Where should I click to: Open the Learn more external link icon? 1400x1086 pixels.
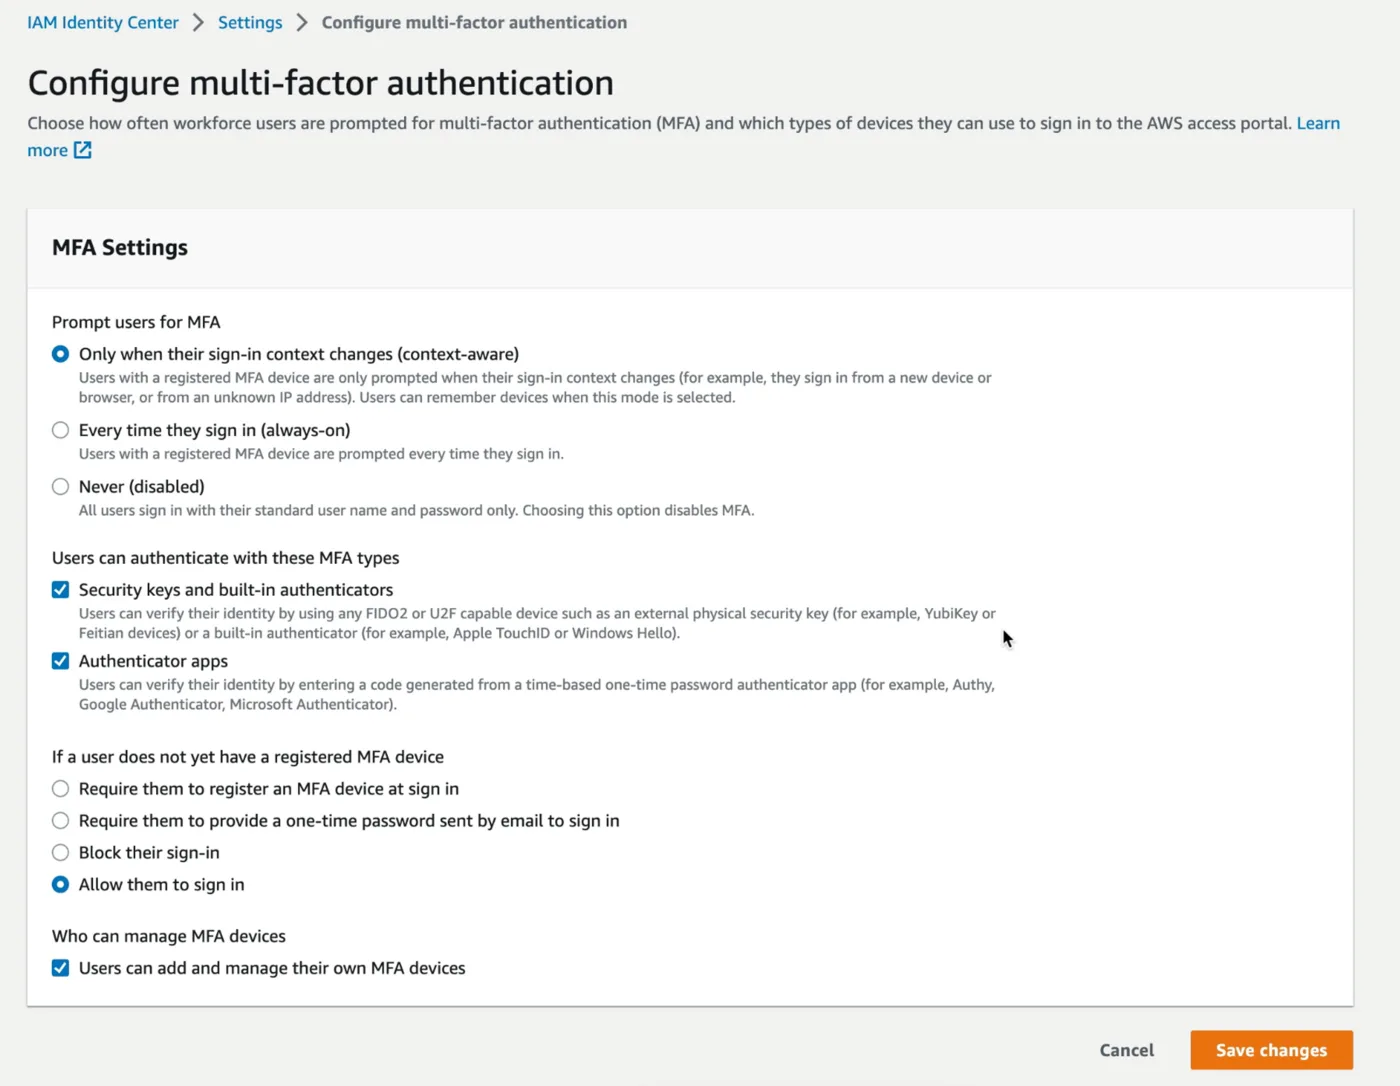coord(83,150)
